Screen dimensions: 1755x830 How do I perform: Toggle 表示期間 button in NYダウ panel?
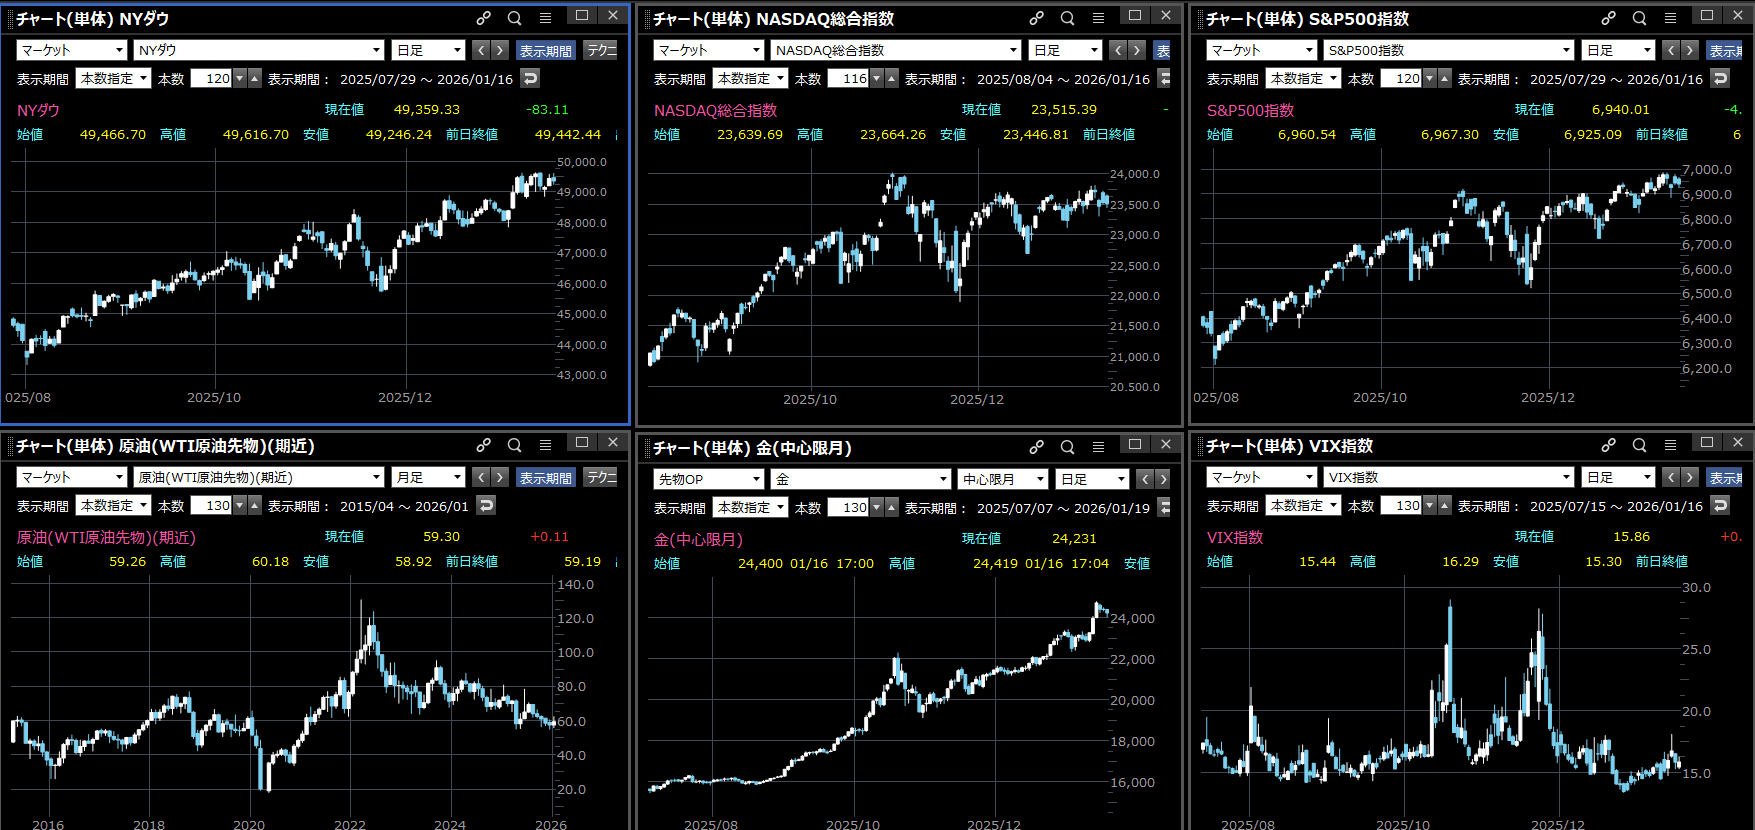[545, 50]
